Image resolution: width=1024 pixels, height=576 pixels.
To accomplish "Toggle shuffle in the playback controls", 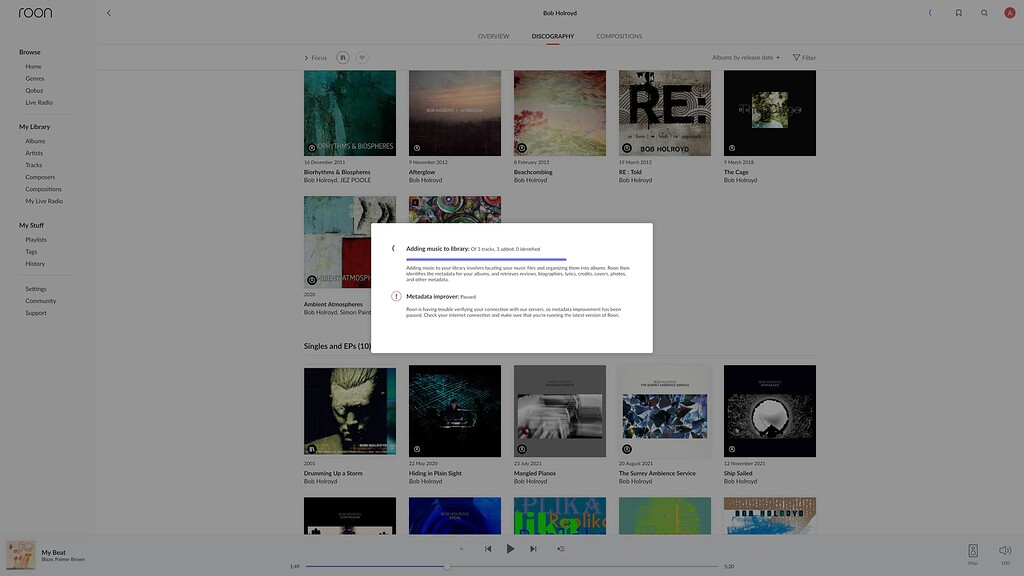I will [x=461, y=548].
